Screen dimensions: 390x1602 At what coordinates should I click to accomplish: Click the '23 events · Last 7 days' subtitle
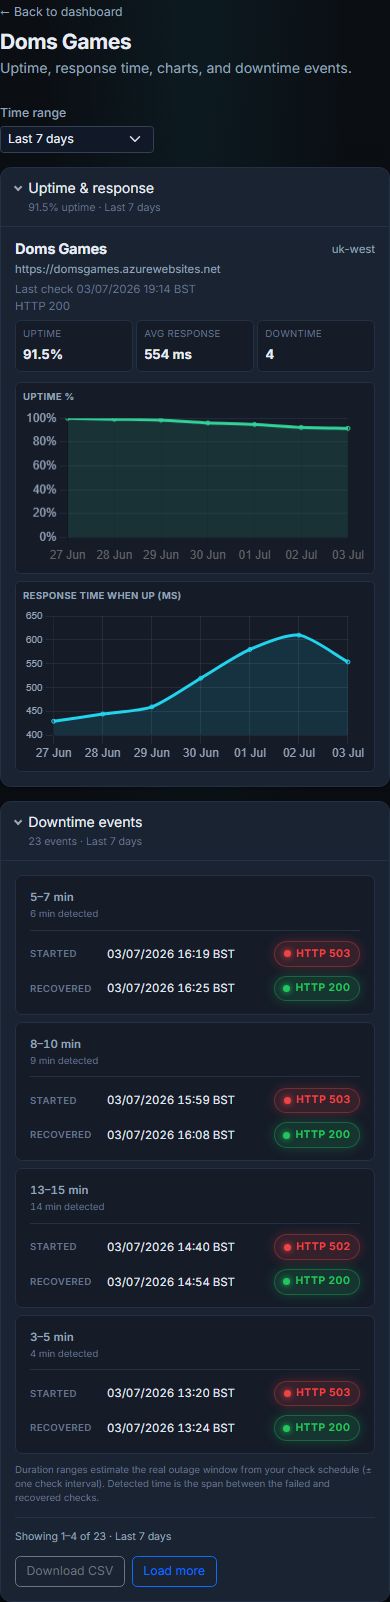click(x=85, y=841)
